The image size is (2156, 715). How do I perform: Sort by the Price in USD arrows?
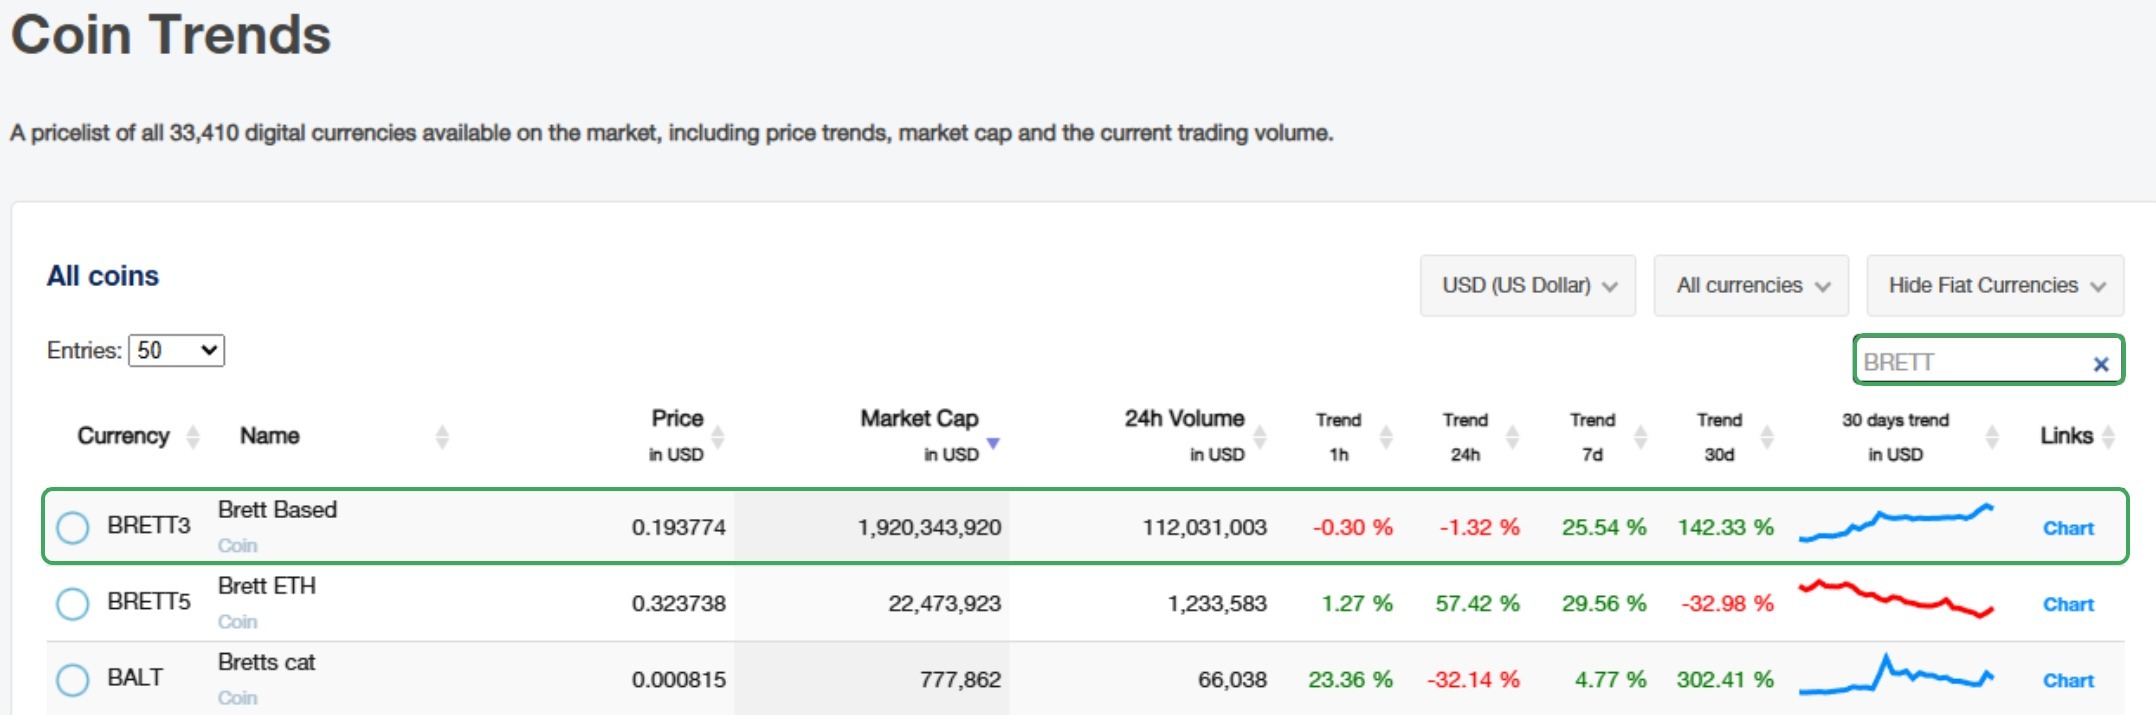pos(717,437)
